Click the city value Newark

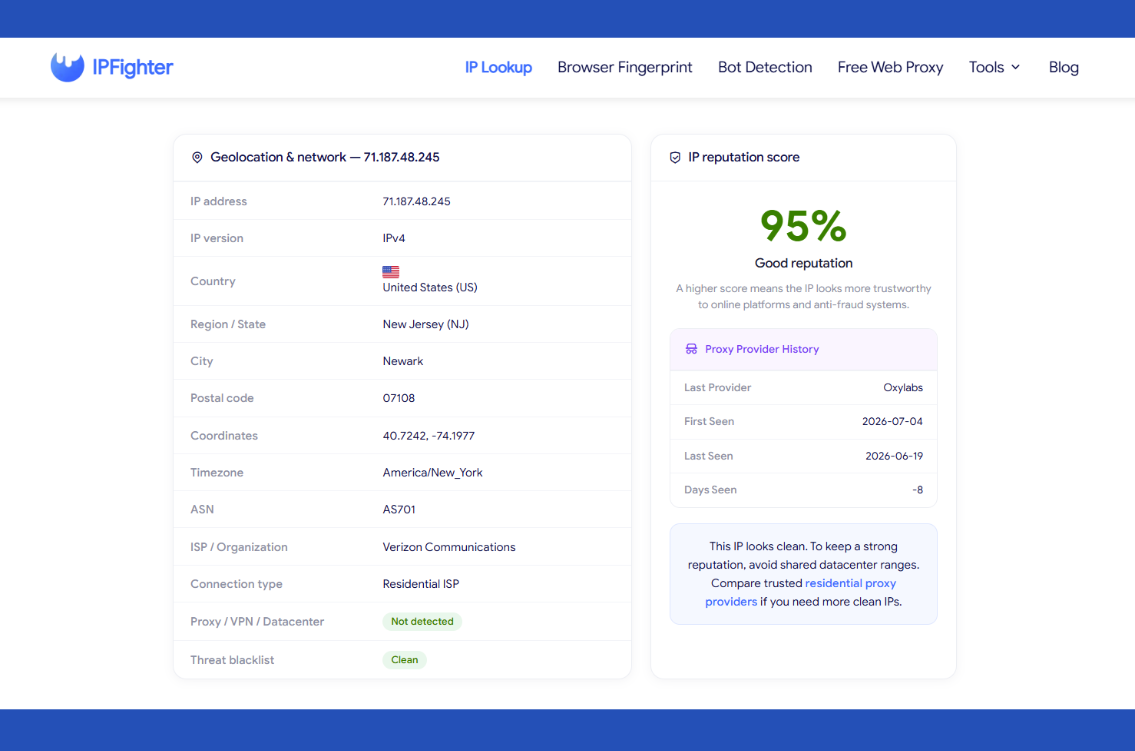pyautogui.click(x=402, y=361)
